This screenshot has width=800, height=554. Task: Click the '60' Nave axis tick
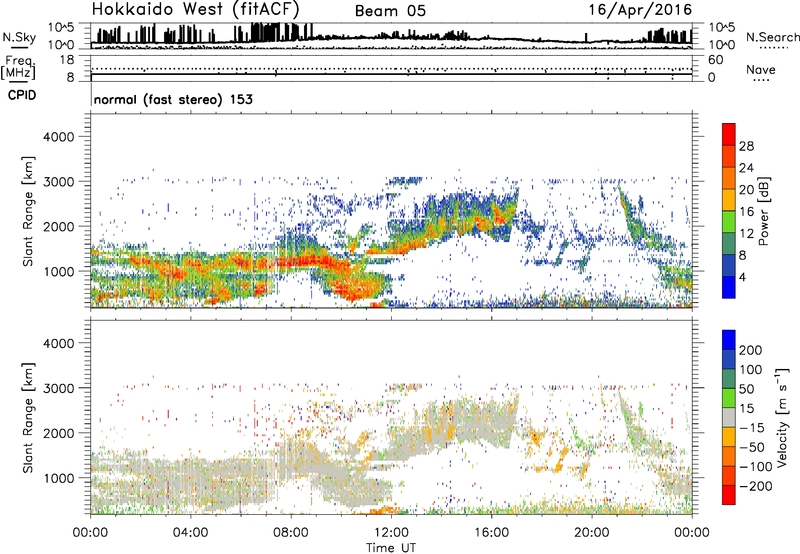[x=715, y=60]
